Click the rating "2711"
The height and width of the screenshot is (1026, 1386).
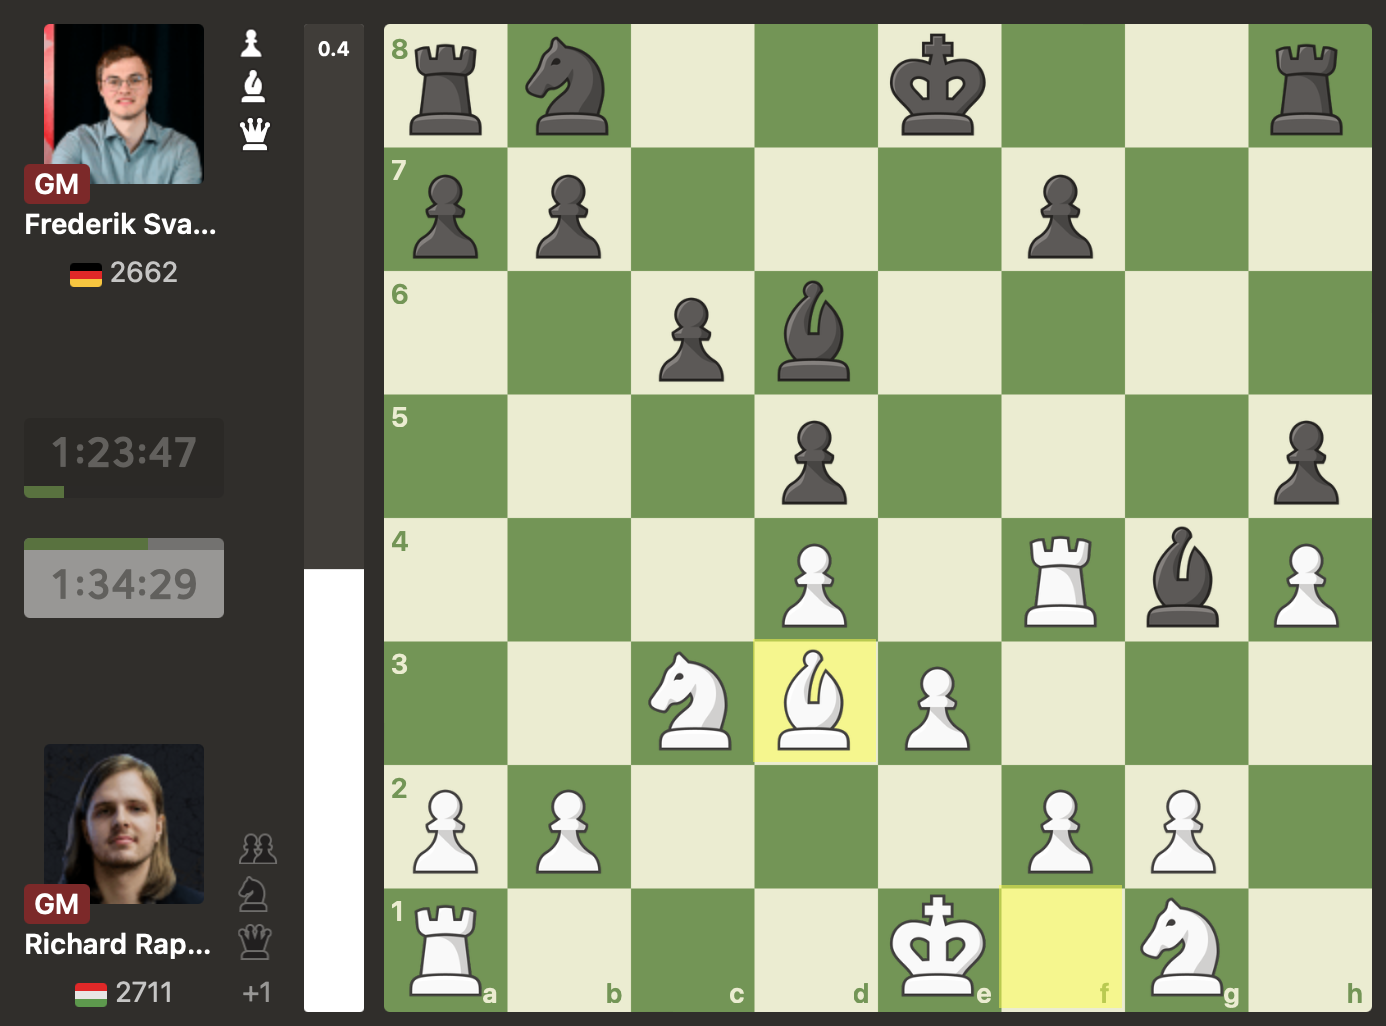144,992
